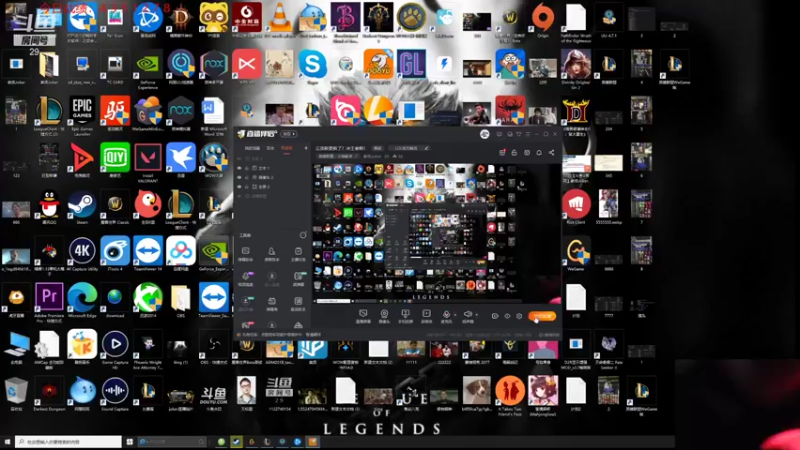The image size is (800, 450).
Task: Toggle eye visibility for the 摄像头 2 source
Action: click(239, 177)
